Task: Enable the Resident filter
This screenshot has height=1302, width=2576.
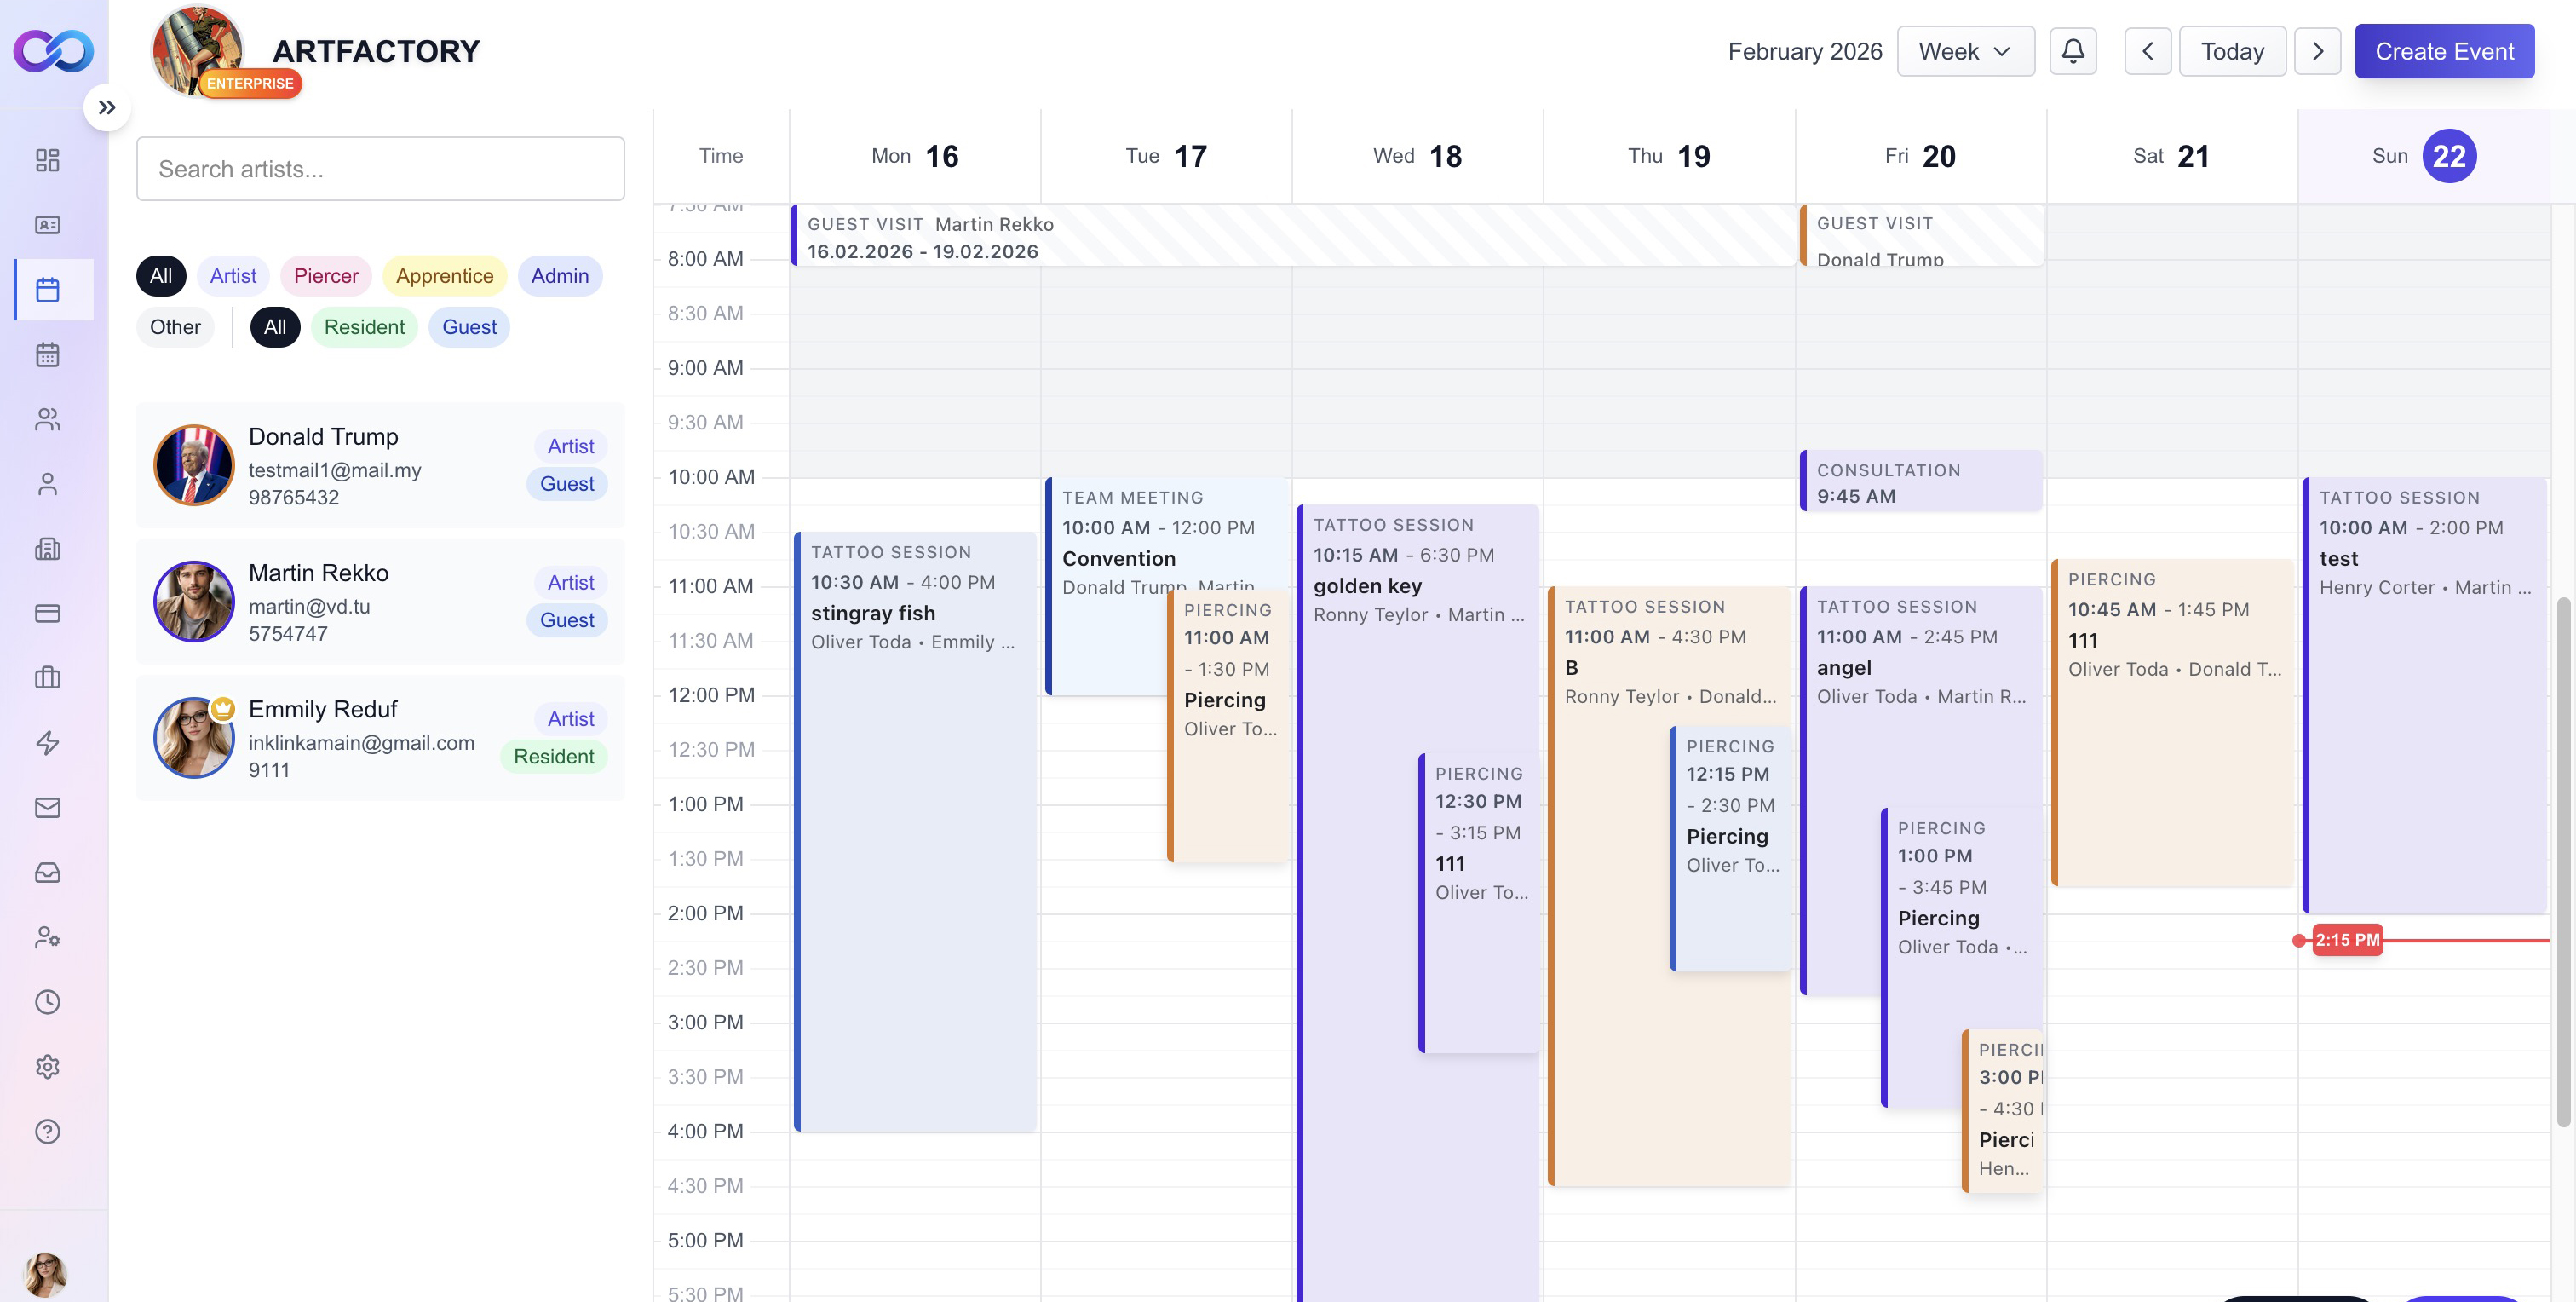Action: tap(364, 327)
